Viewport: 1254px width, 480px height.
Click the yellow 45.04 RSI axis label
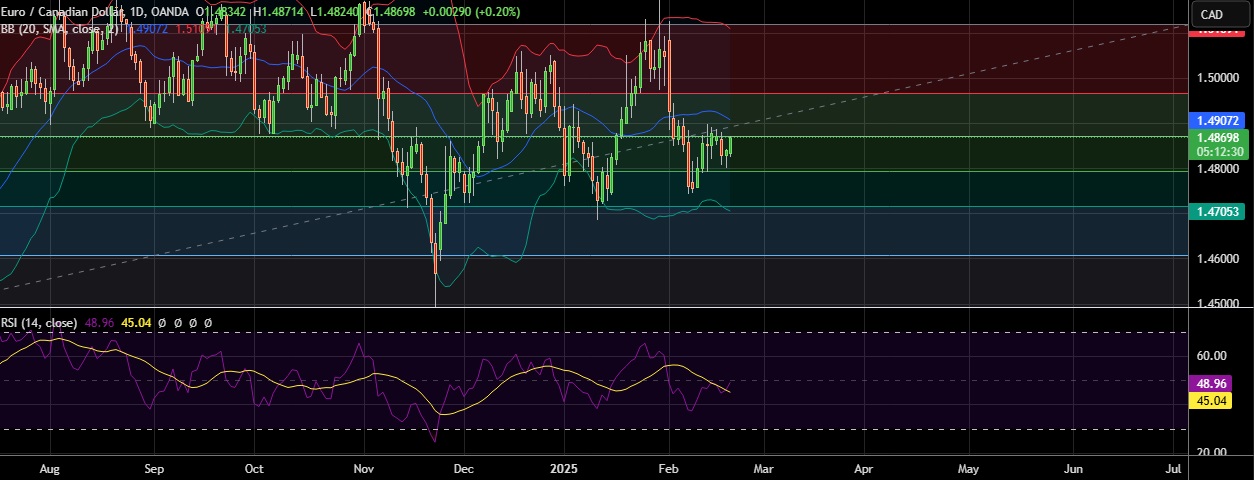coord(1212,400)
